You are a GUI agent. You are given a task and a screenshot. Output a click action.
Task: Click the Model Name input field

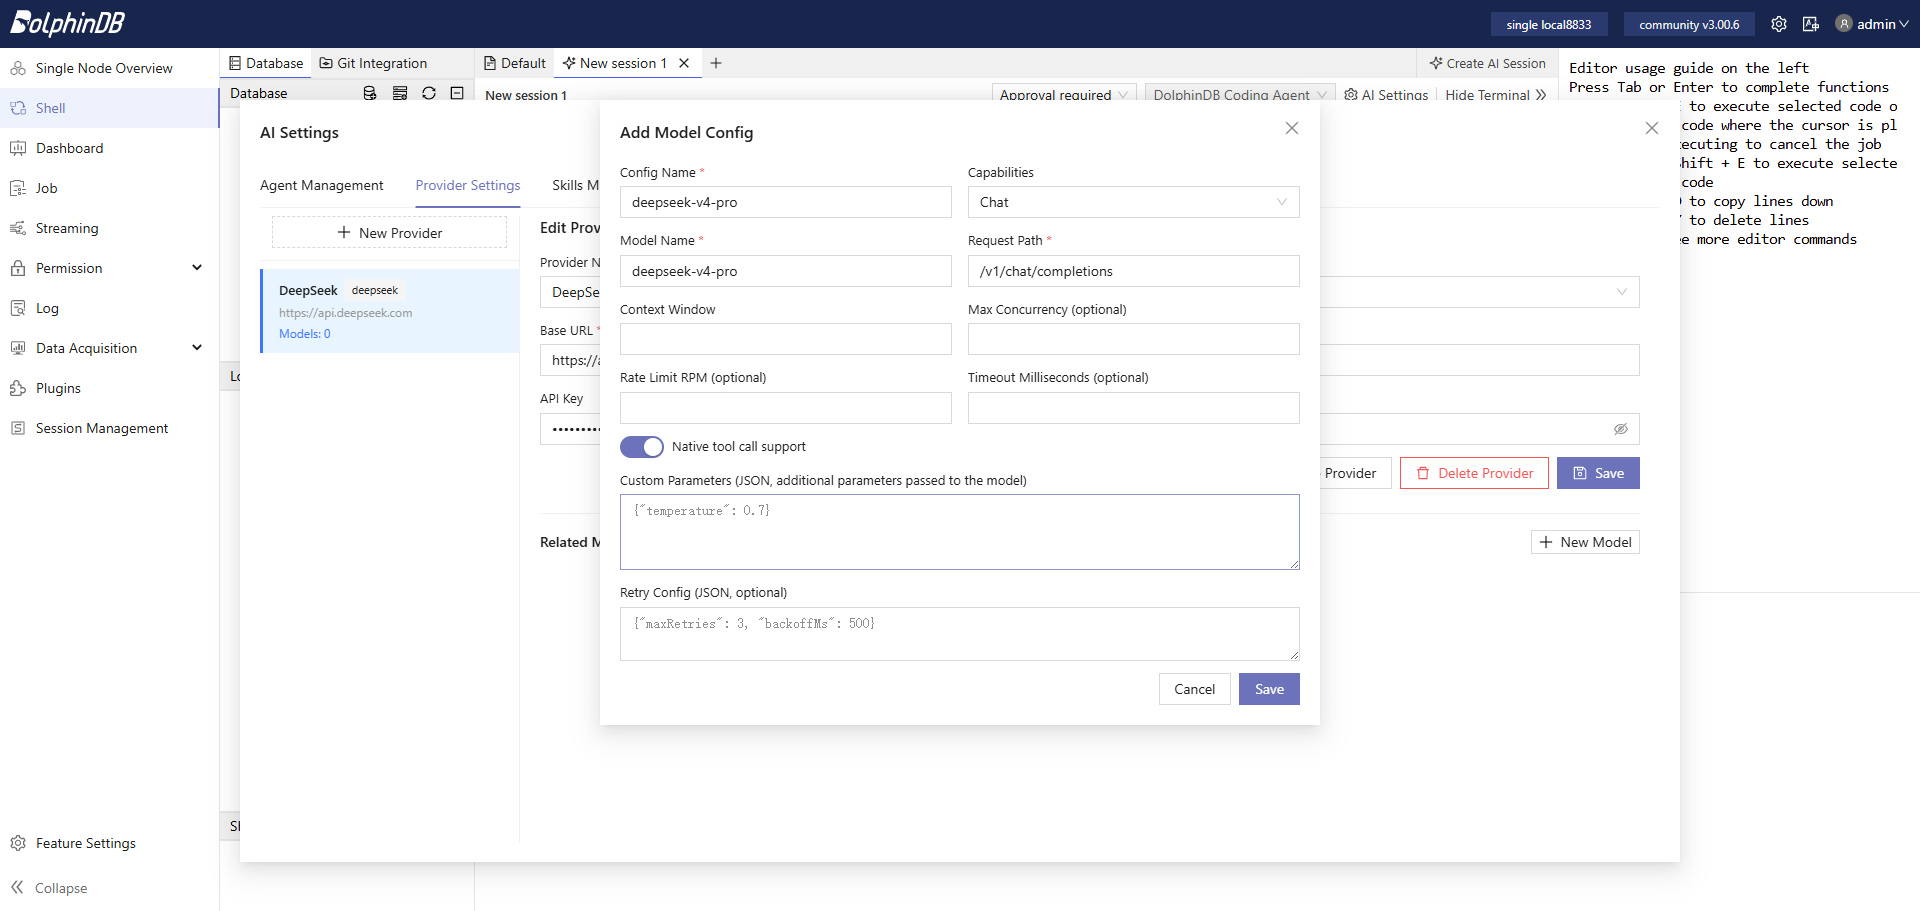tap(786, 271)
